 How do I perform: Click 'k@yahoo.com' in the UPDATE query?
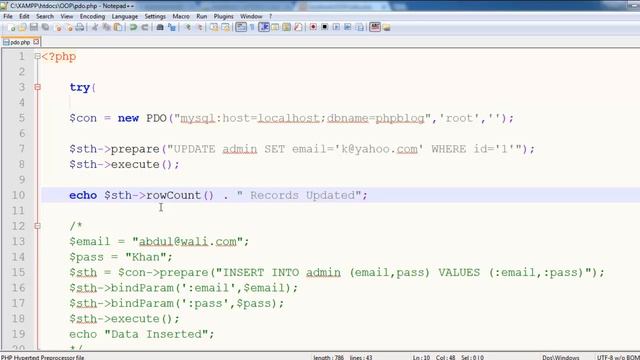tap(379, 149)
